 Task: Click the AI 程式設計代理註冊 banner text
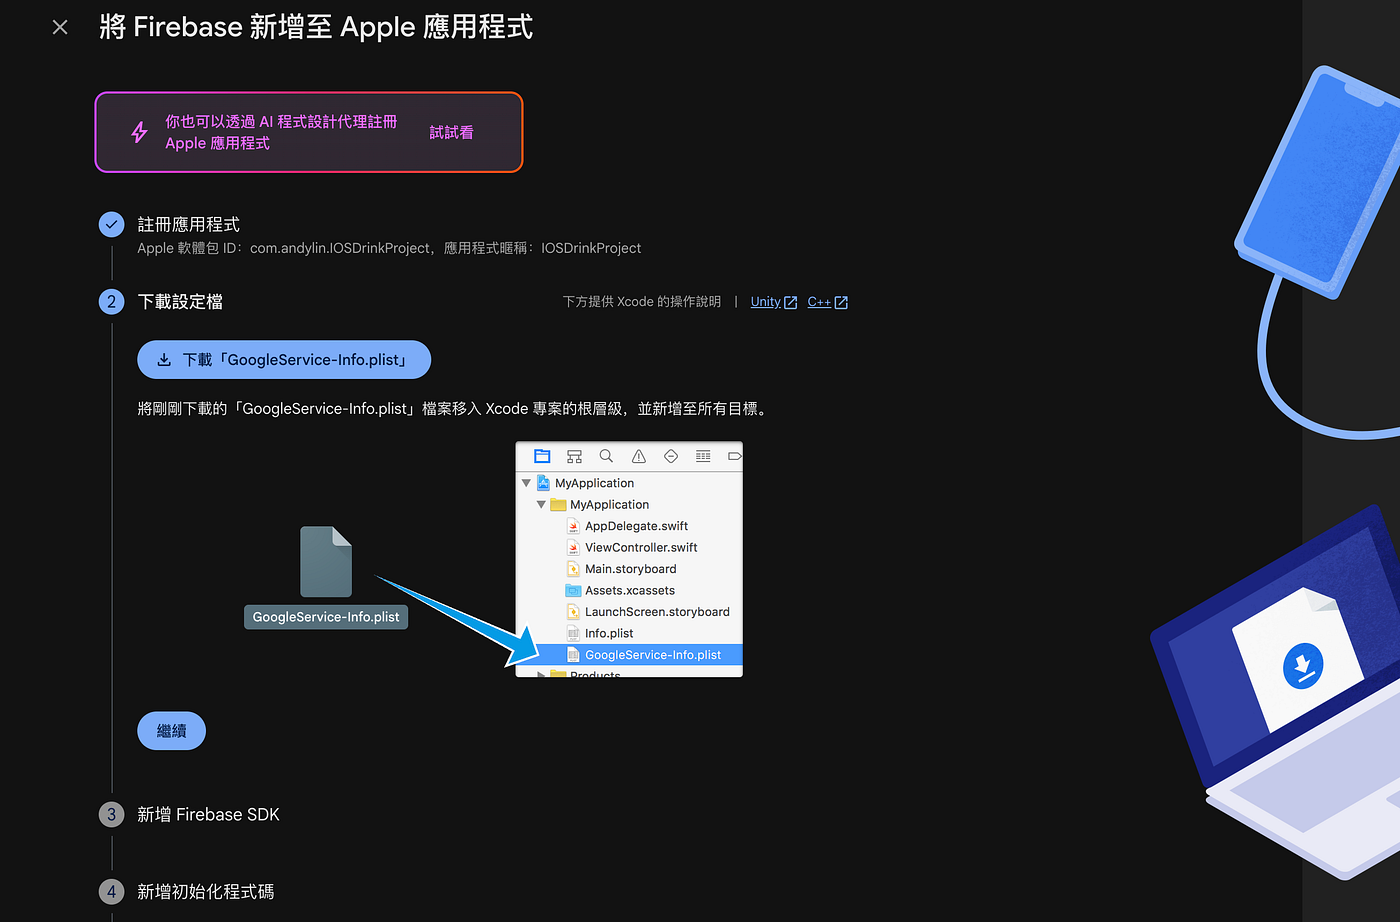pyautogui.click(x=281, y=132)
